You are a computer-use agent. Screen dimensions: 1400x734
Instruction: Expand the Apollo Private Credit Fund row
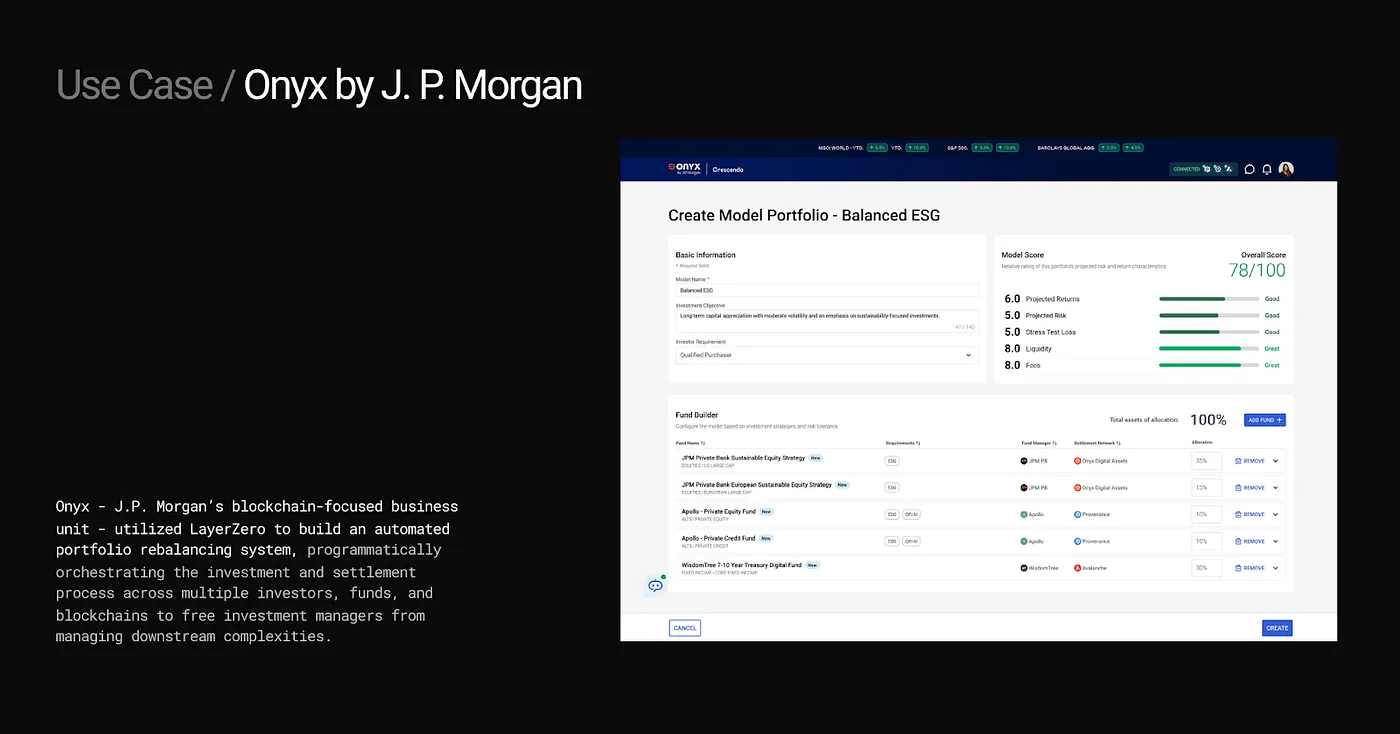tap(1275, 541)
